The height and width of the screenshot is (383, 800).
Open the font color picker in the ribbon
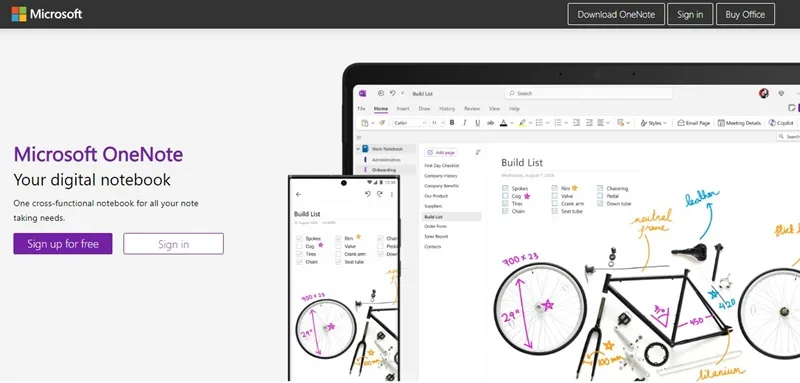coord(505,123)
